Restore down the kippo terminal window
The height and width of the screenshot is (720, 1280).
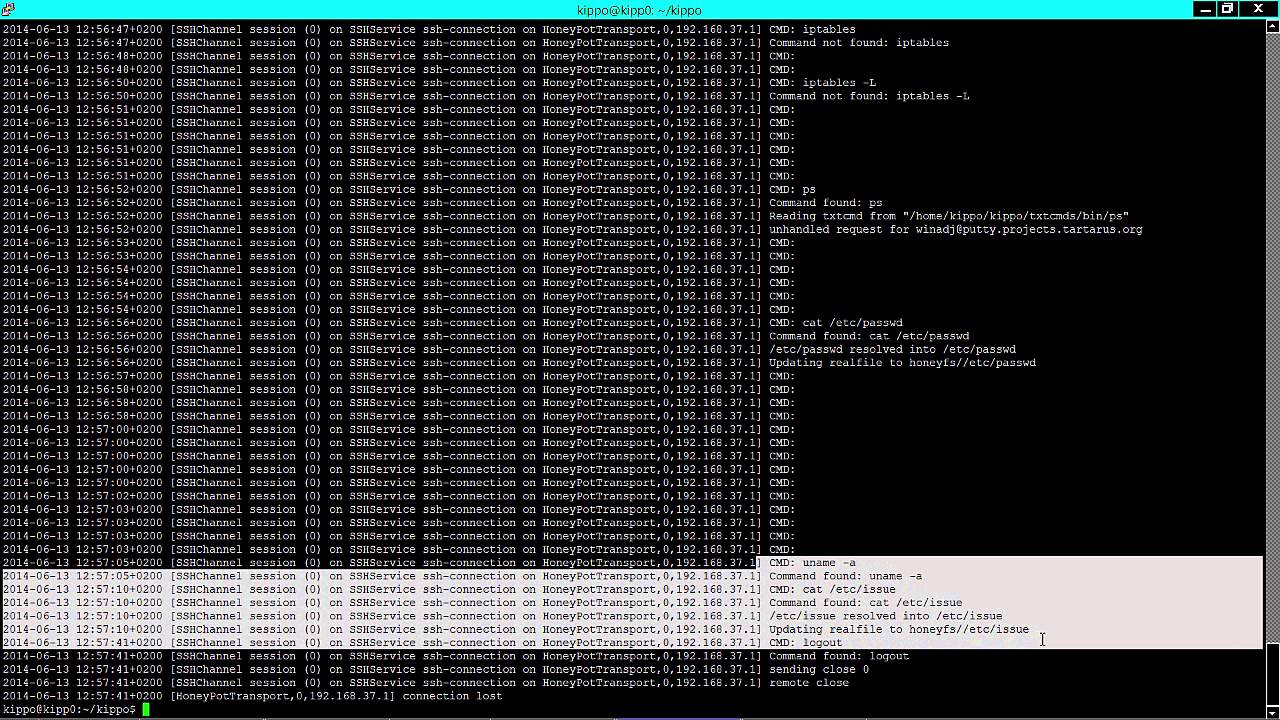click(1229, 9)
